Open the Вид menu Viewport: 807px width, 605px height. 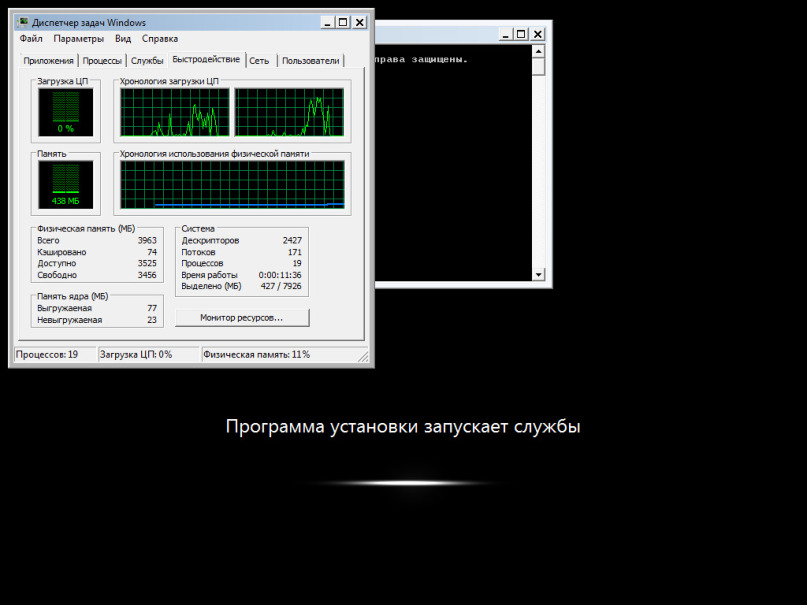[123, 39]
